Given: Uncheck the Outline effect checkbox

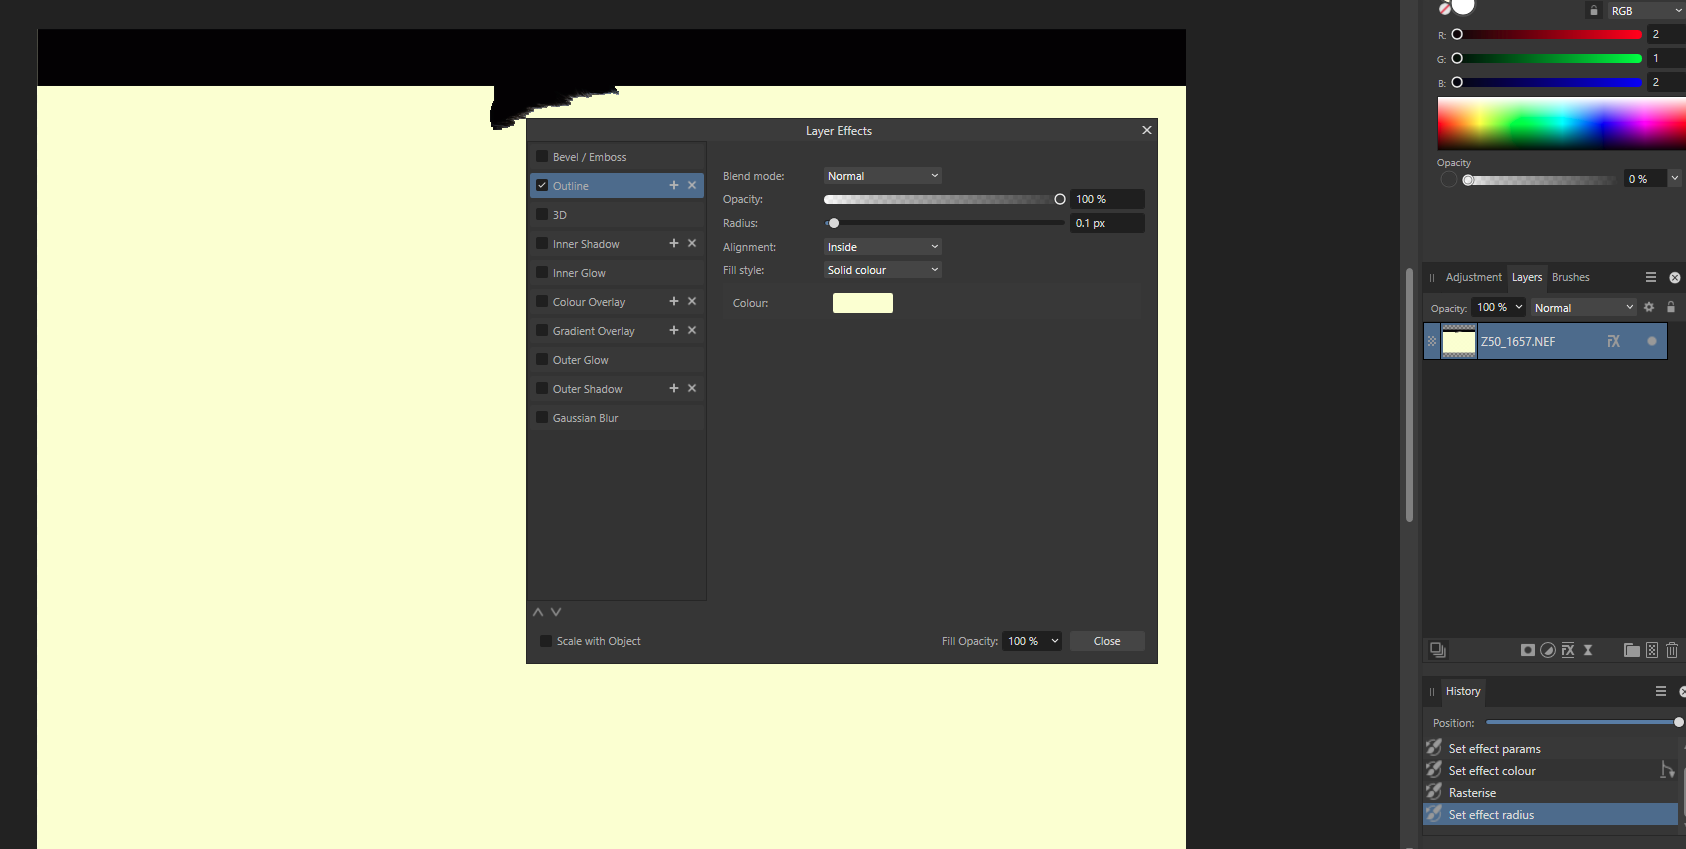Looking at the screenshot, I should pos(542,185).
